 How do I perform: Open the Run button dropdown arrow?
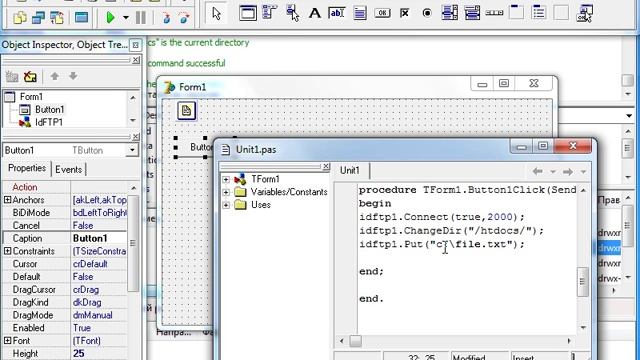126,18
